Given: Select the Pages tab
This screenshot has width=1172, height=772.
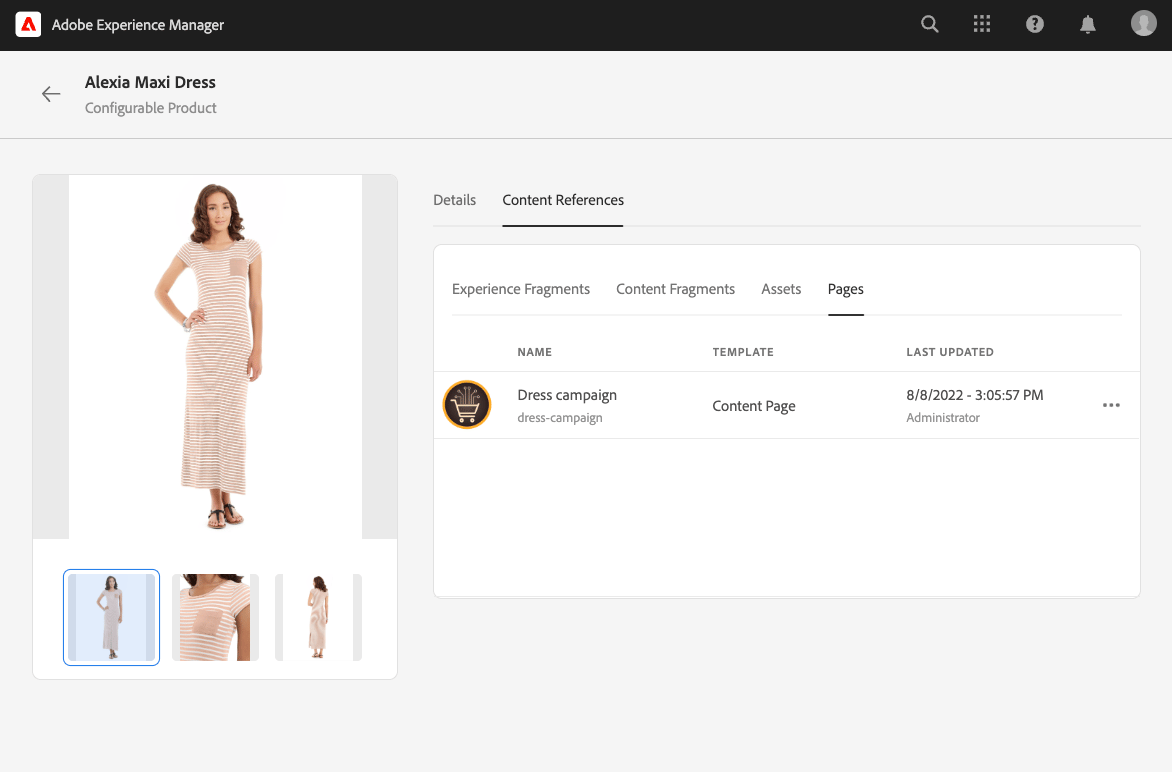Looking at the screenshot, I should pyautogui.click(x=845, y=289).
